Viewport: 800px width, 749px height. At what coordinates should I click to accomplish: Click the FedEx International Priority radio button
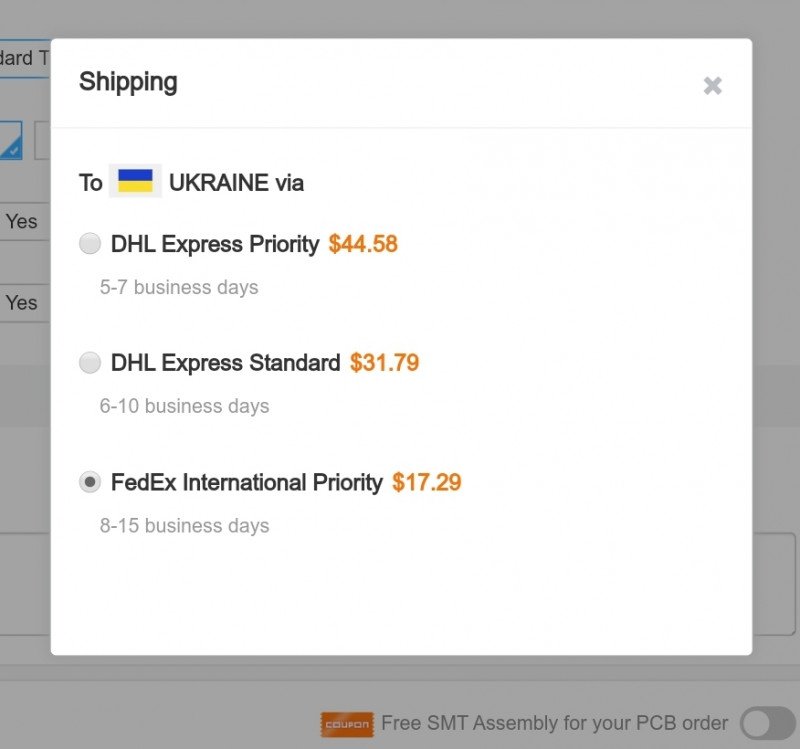(90, 482)
